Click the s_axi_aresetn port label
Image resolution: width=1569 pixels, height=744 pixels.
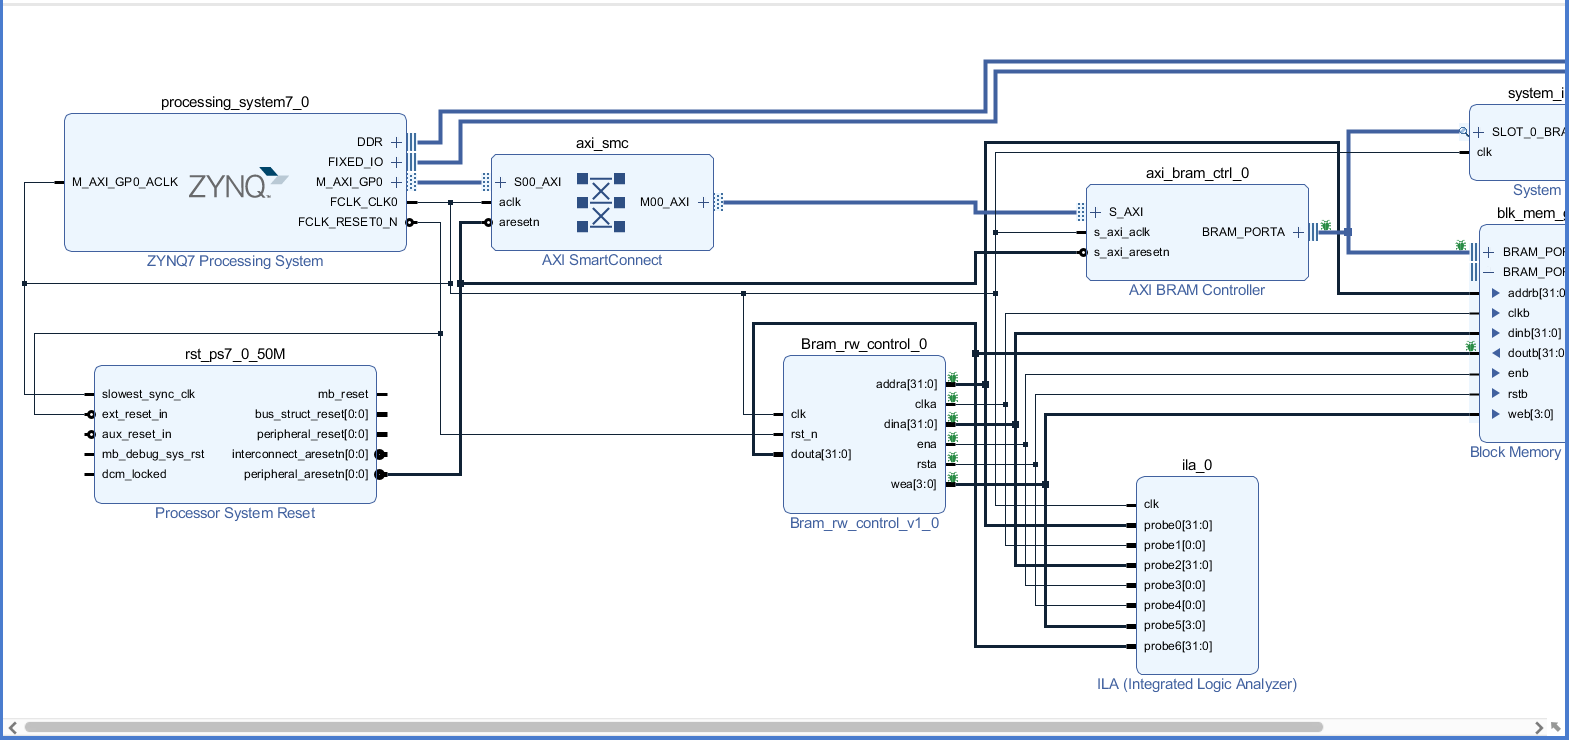pos(1131,252)
